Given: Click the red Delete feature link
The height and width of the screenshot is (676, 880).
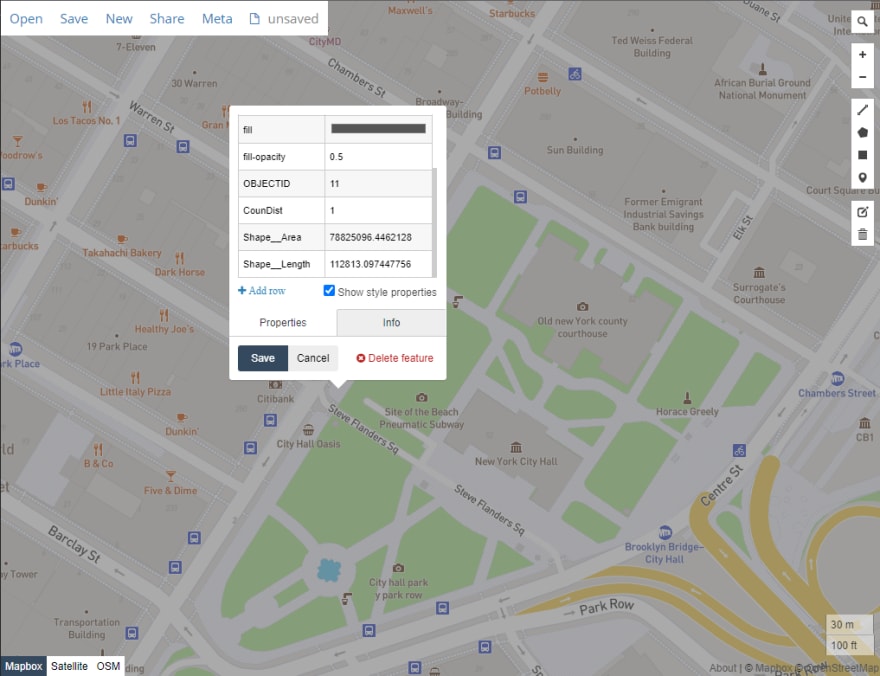Looking at the screenshot, I should [395, 358].
